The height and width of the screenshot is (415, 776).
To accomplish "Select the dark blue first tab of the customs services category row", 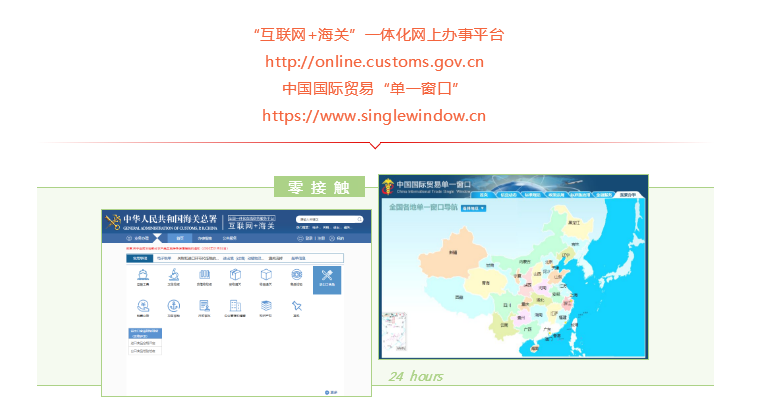I will click(x=140, y=258).
